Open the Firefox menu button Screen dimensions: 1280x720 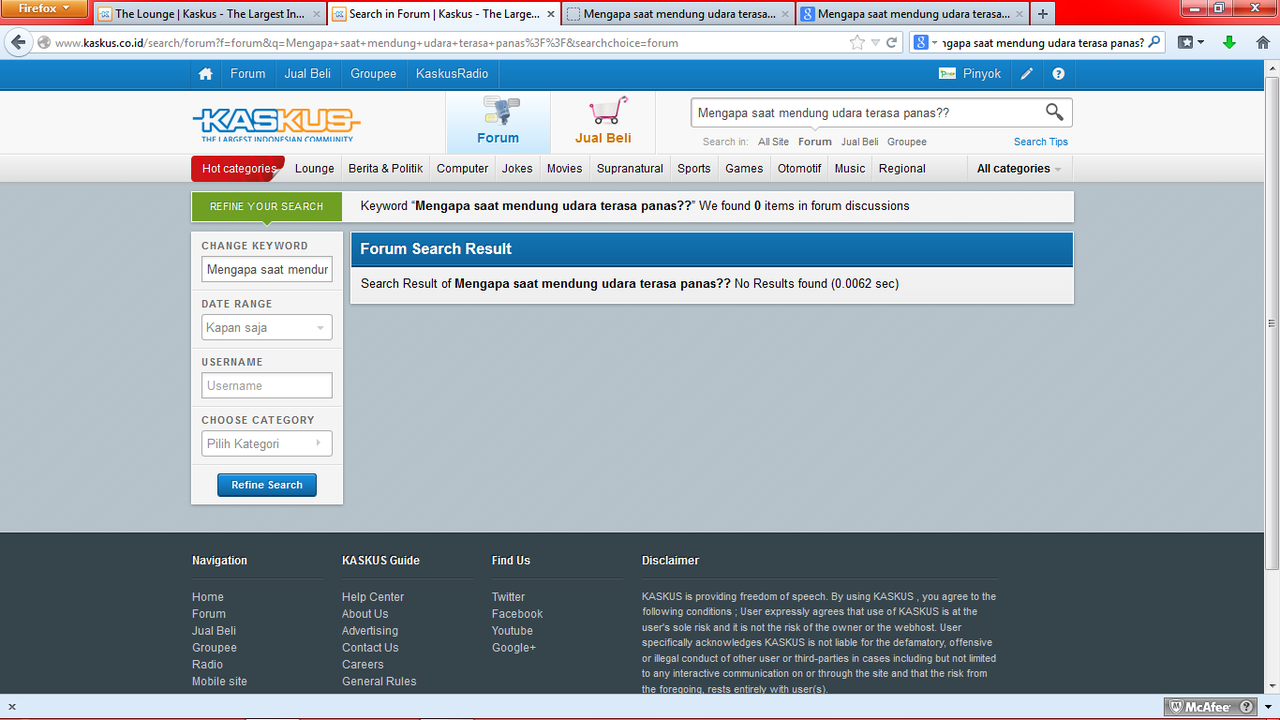[x=46, y=9]
